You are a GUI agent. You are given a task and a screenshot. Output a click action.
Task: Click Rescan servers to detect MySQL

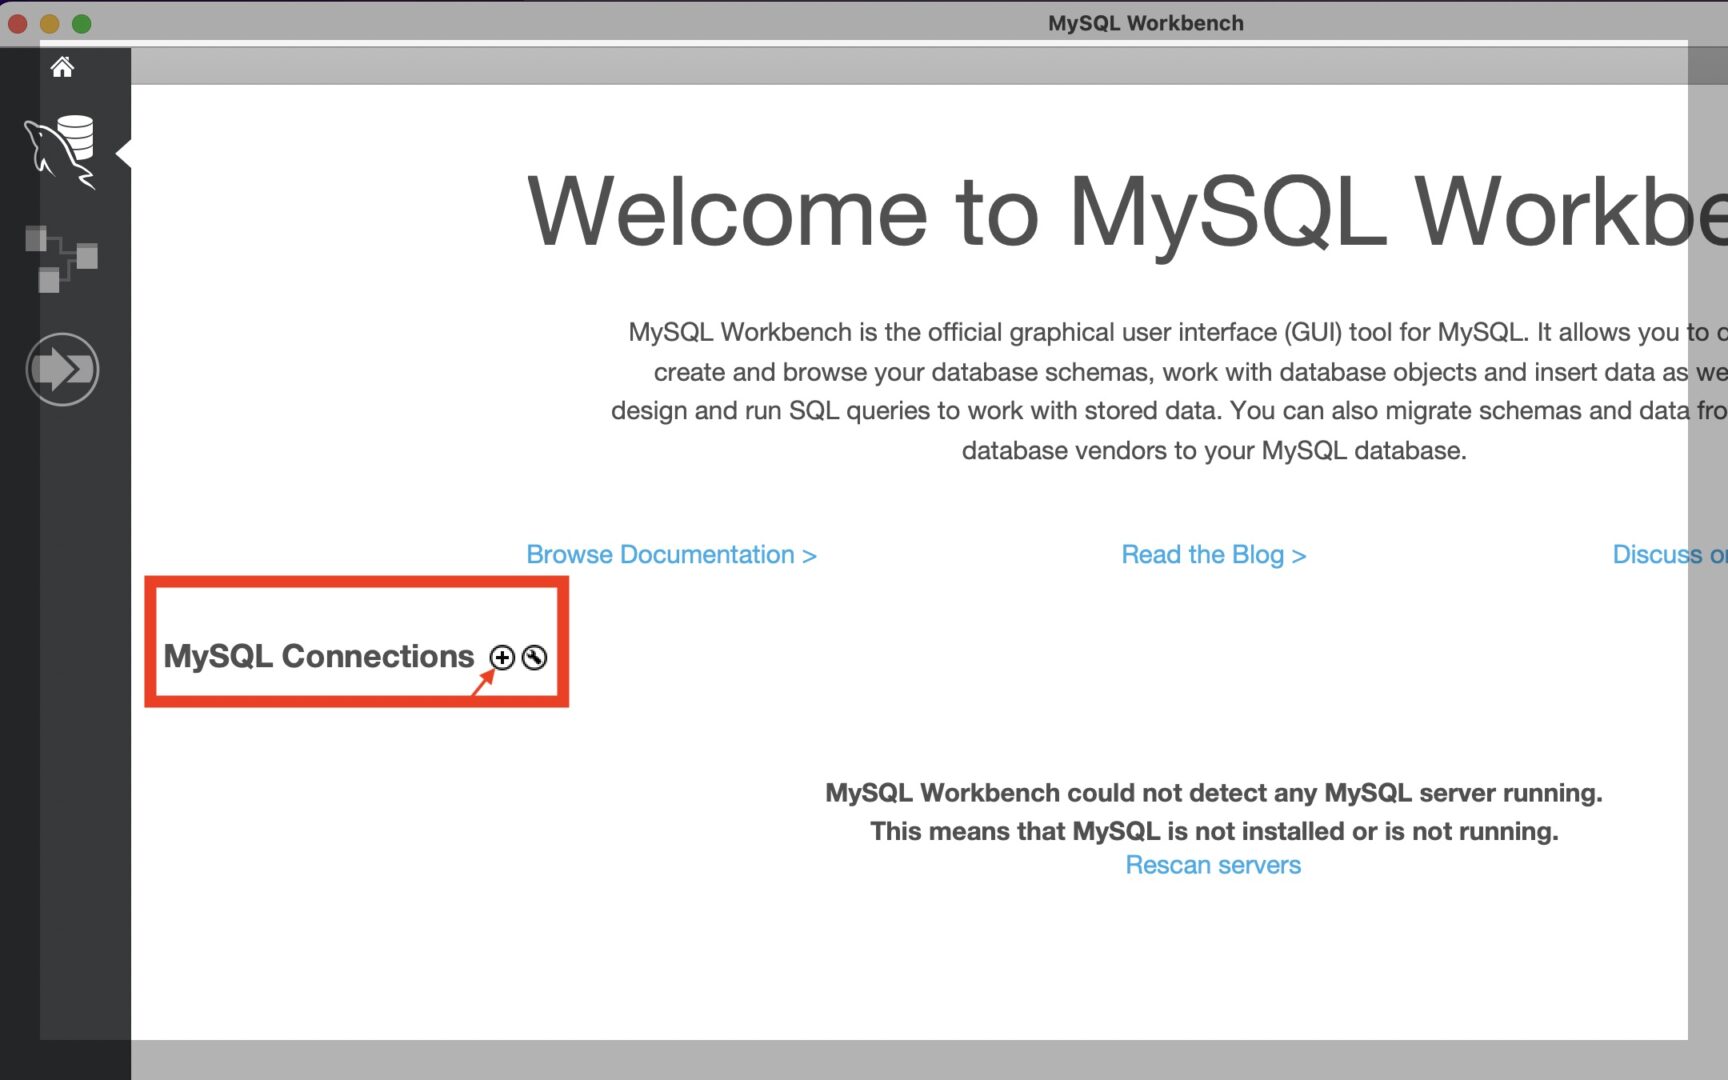click(x=1213, y=865)
